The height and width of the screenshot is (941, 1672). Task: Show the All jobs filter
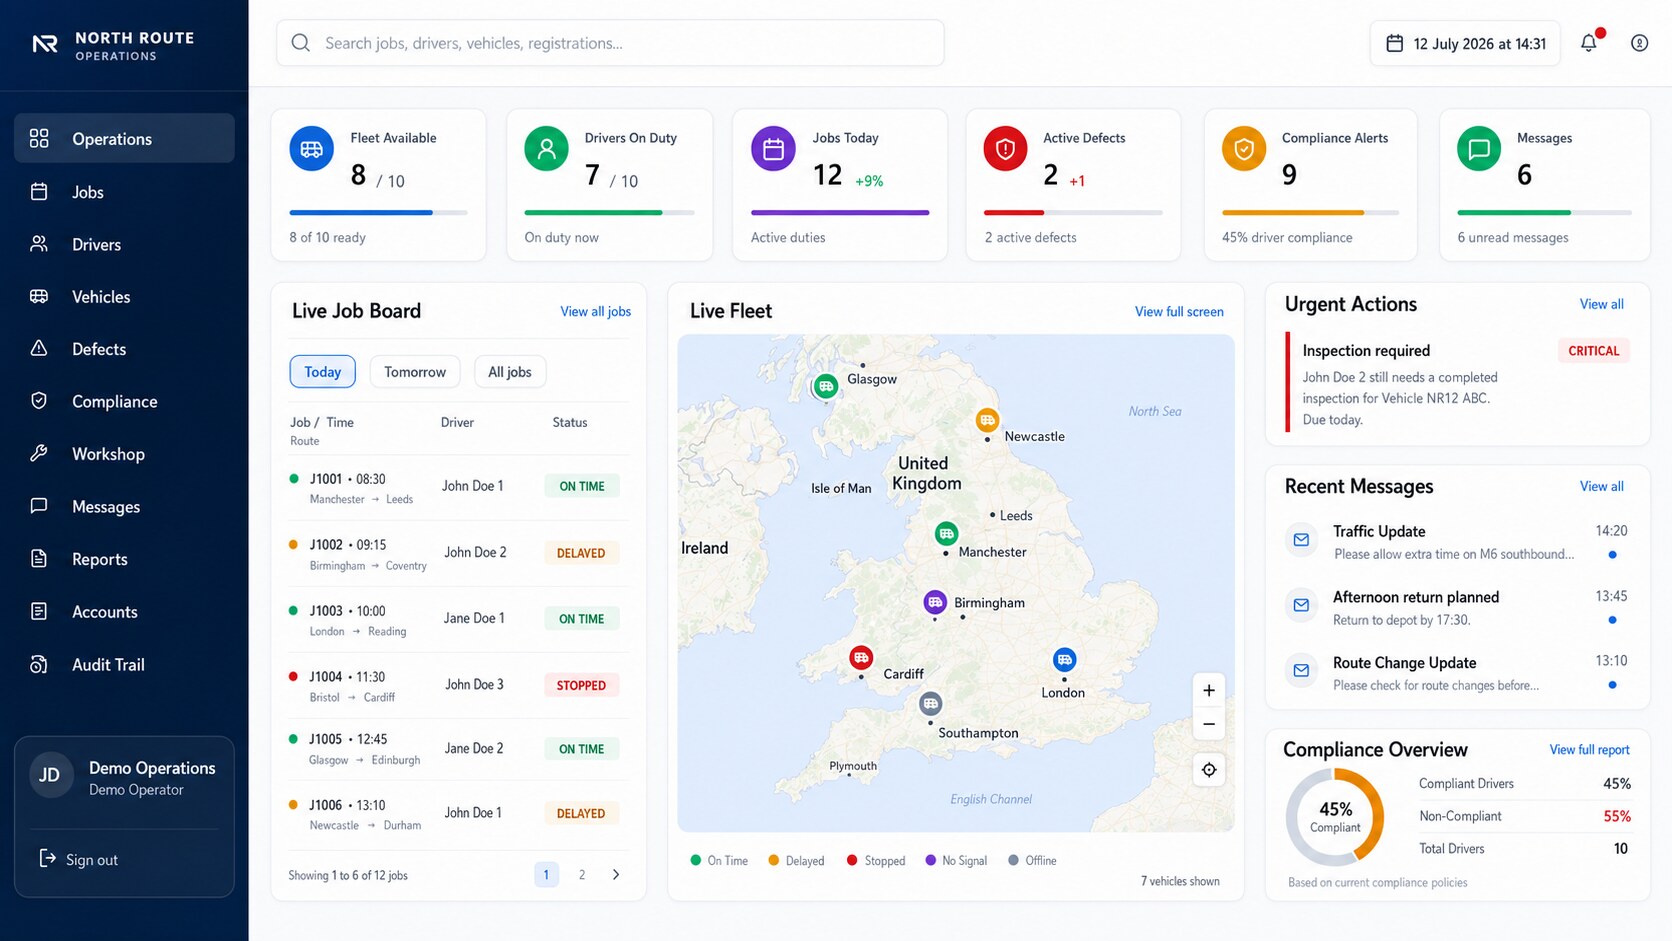tap(510, 372)
